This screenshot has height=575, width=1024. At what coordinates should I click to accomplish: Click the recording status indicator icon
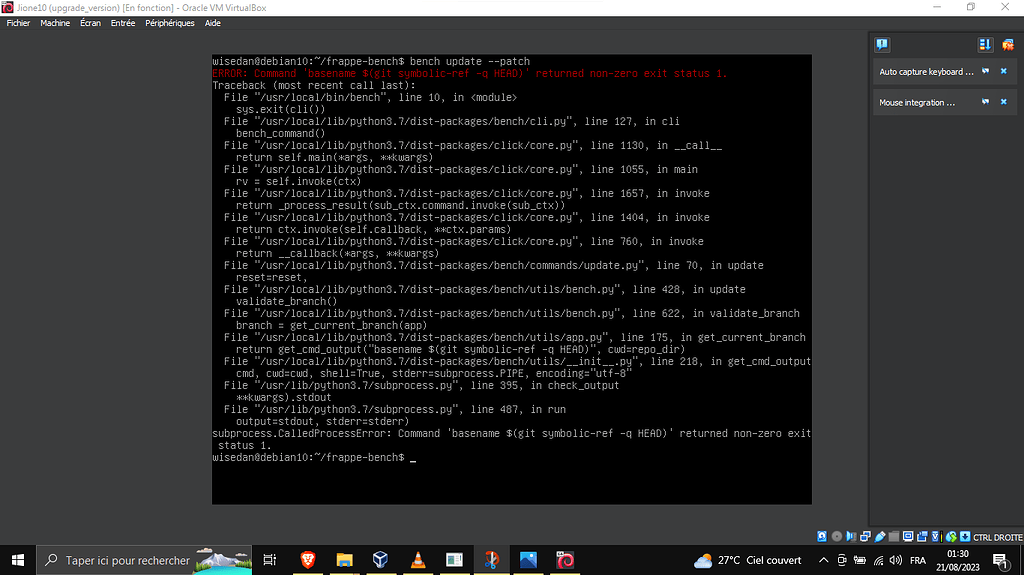coord(923,536)
